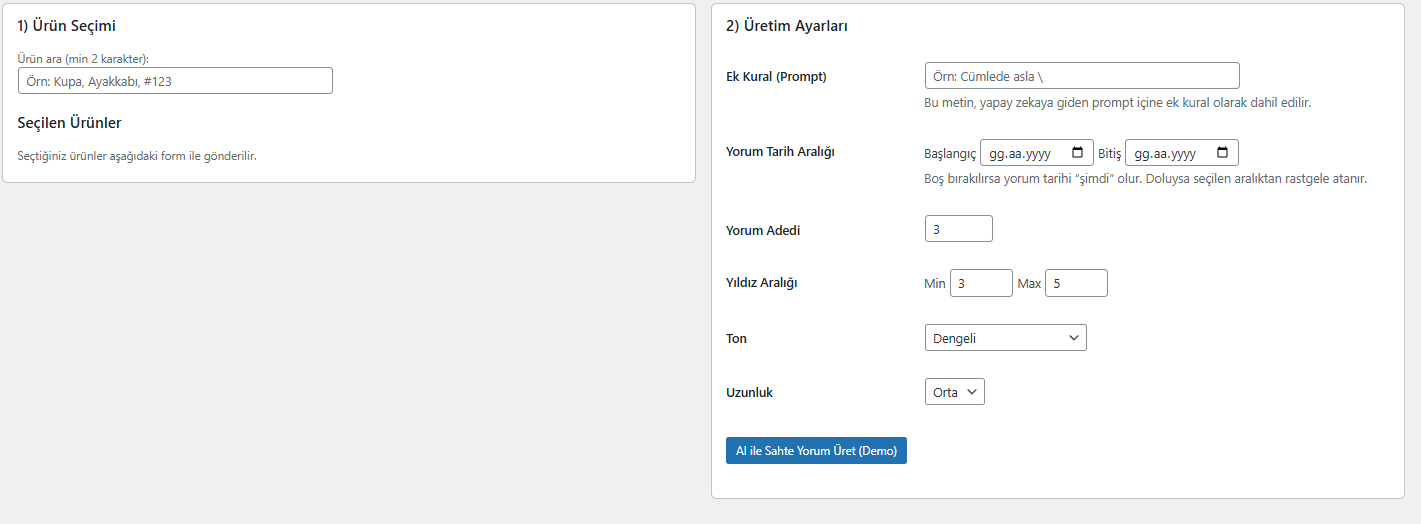This screenshot has height=524, width=1421.
Task: Click the Ek Kural (Prompt) label
Action: (x=776, y=76)
